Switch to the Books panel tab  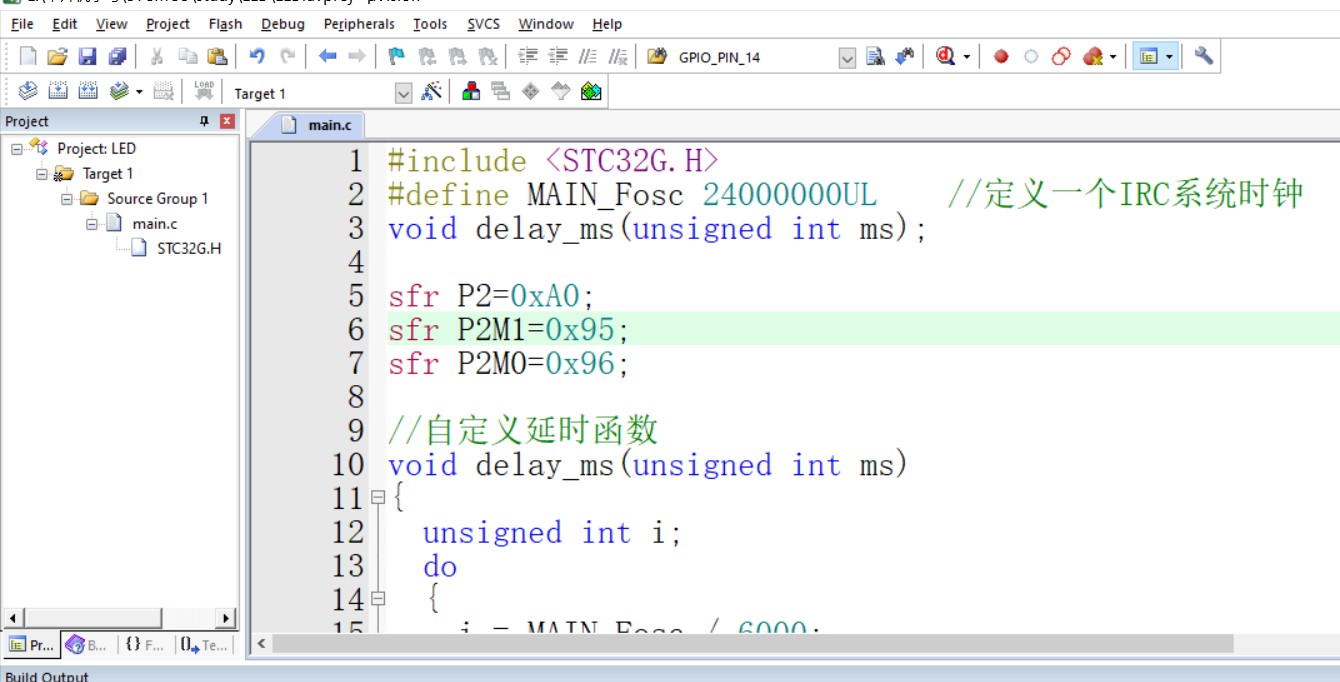click(88, 645)
